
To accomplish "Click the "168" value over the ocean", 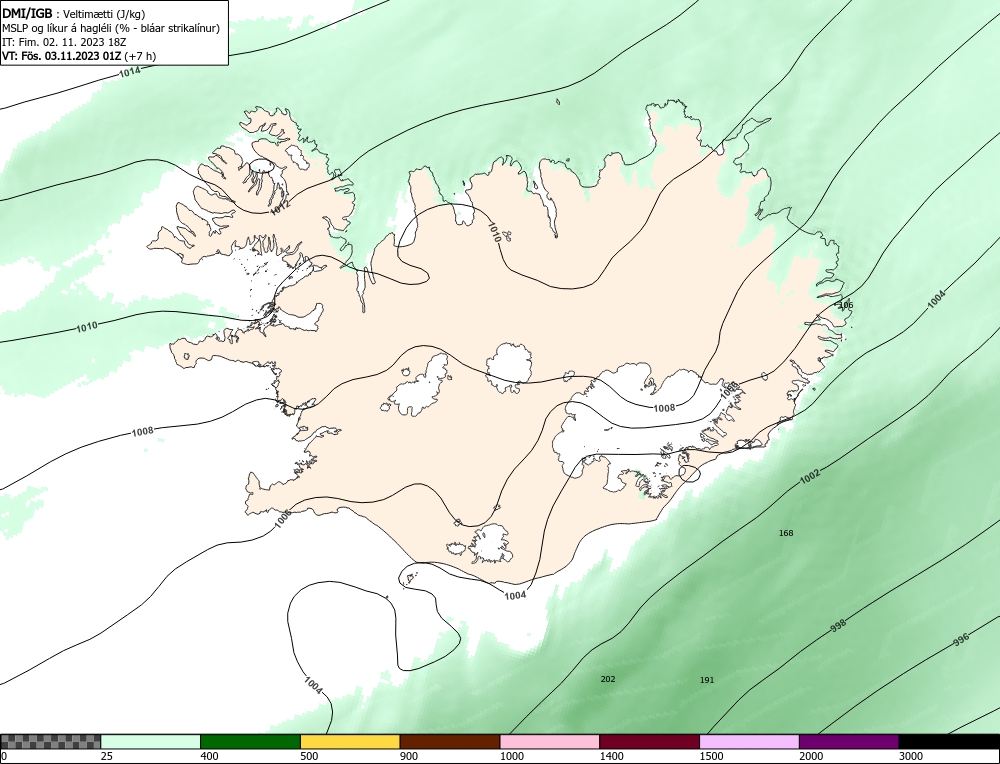I will 786,533.
